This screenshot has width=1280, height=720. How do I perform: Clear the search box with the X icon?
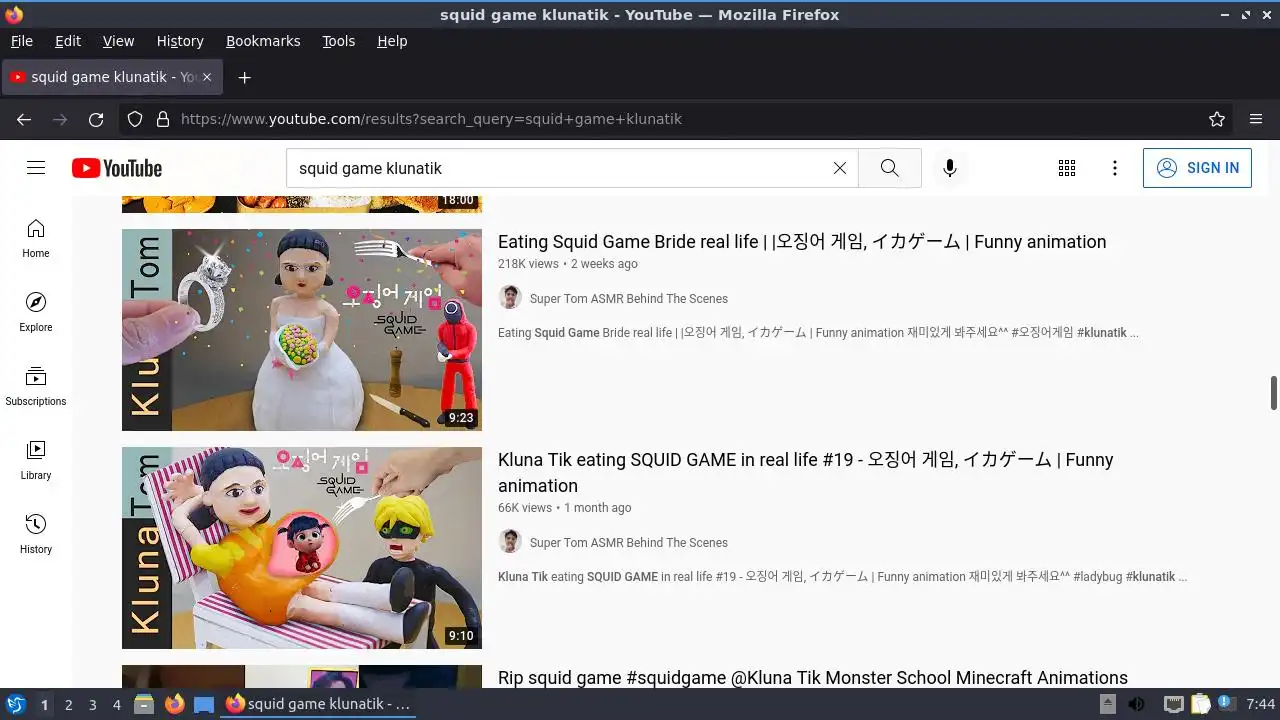click(840, 168)
